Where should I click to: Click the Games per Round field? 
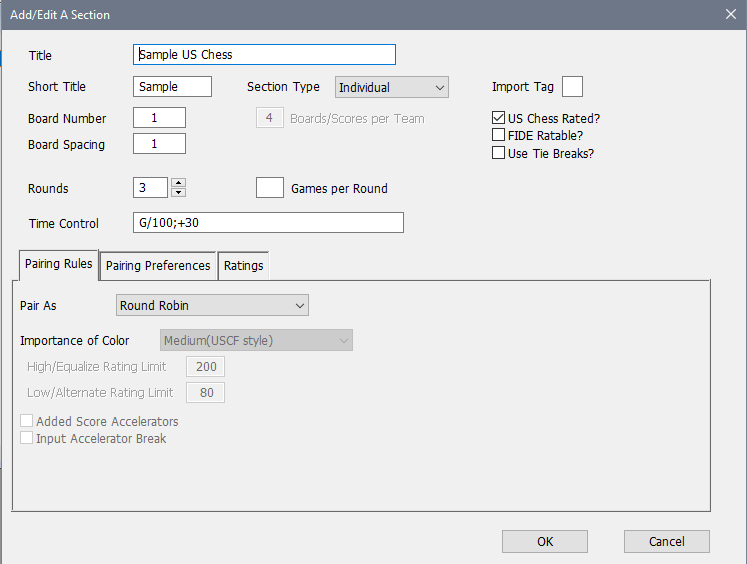(x=270, y=188)
